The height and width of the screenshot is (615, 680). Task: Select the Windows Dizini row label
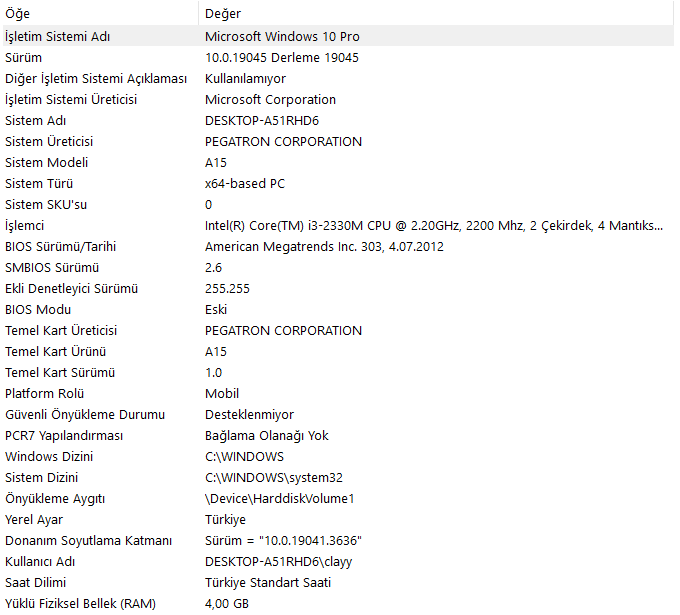point(49,457)
